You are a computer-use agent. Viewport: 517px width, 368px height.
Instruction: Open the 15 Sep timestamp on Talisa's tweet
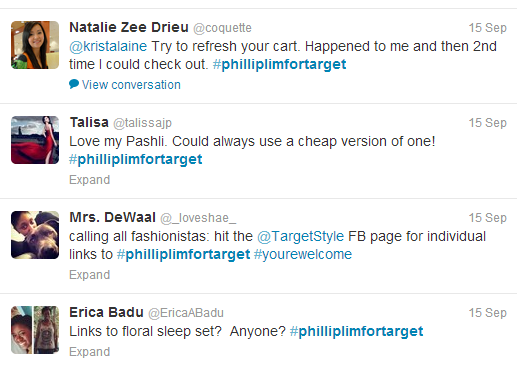[x=488, y=123]
